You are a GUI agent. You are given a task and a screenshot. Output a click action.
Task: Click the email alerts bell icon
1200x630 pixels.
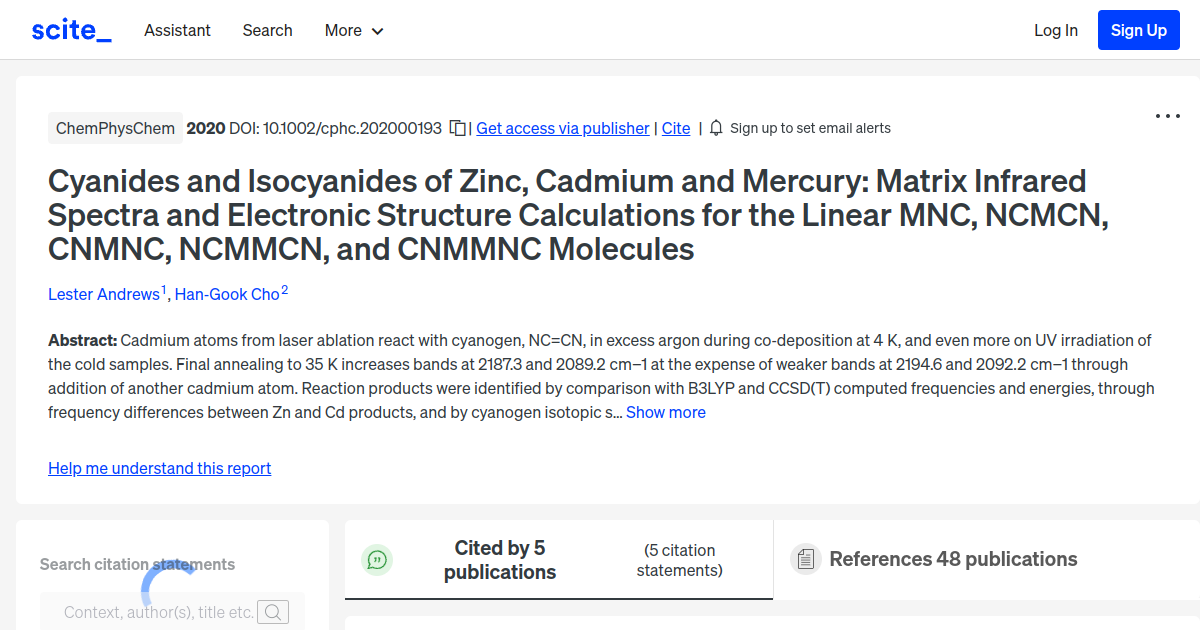[716, 128]
